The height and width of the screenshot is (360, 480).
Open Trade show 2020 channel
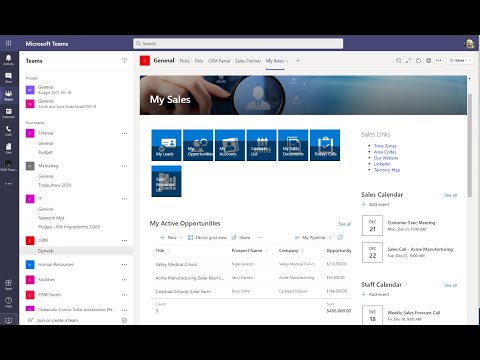pos(55,185)
